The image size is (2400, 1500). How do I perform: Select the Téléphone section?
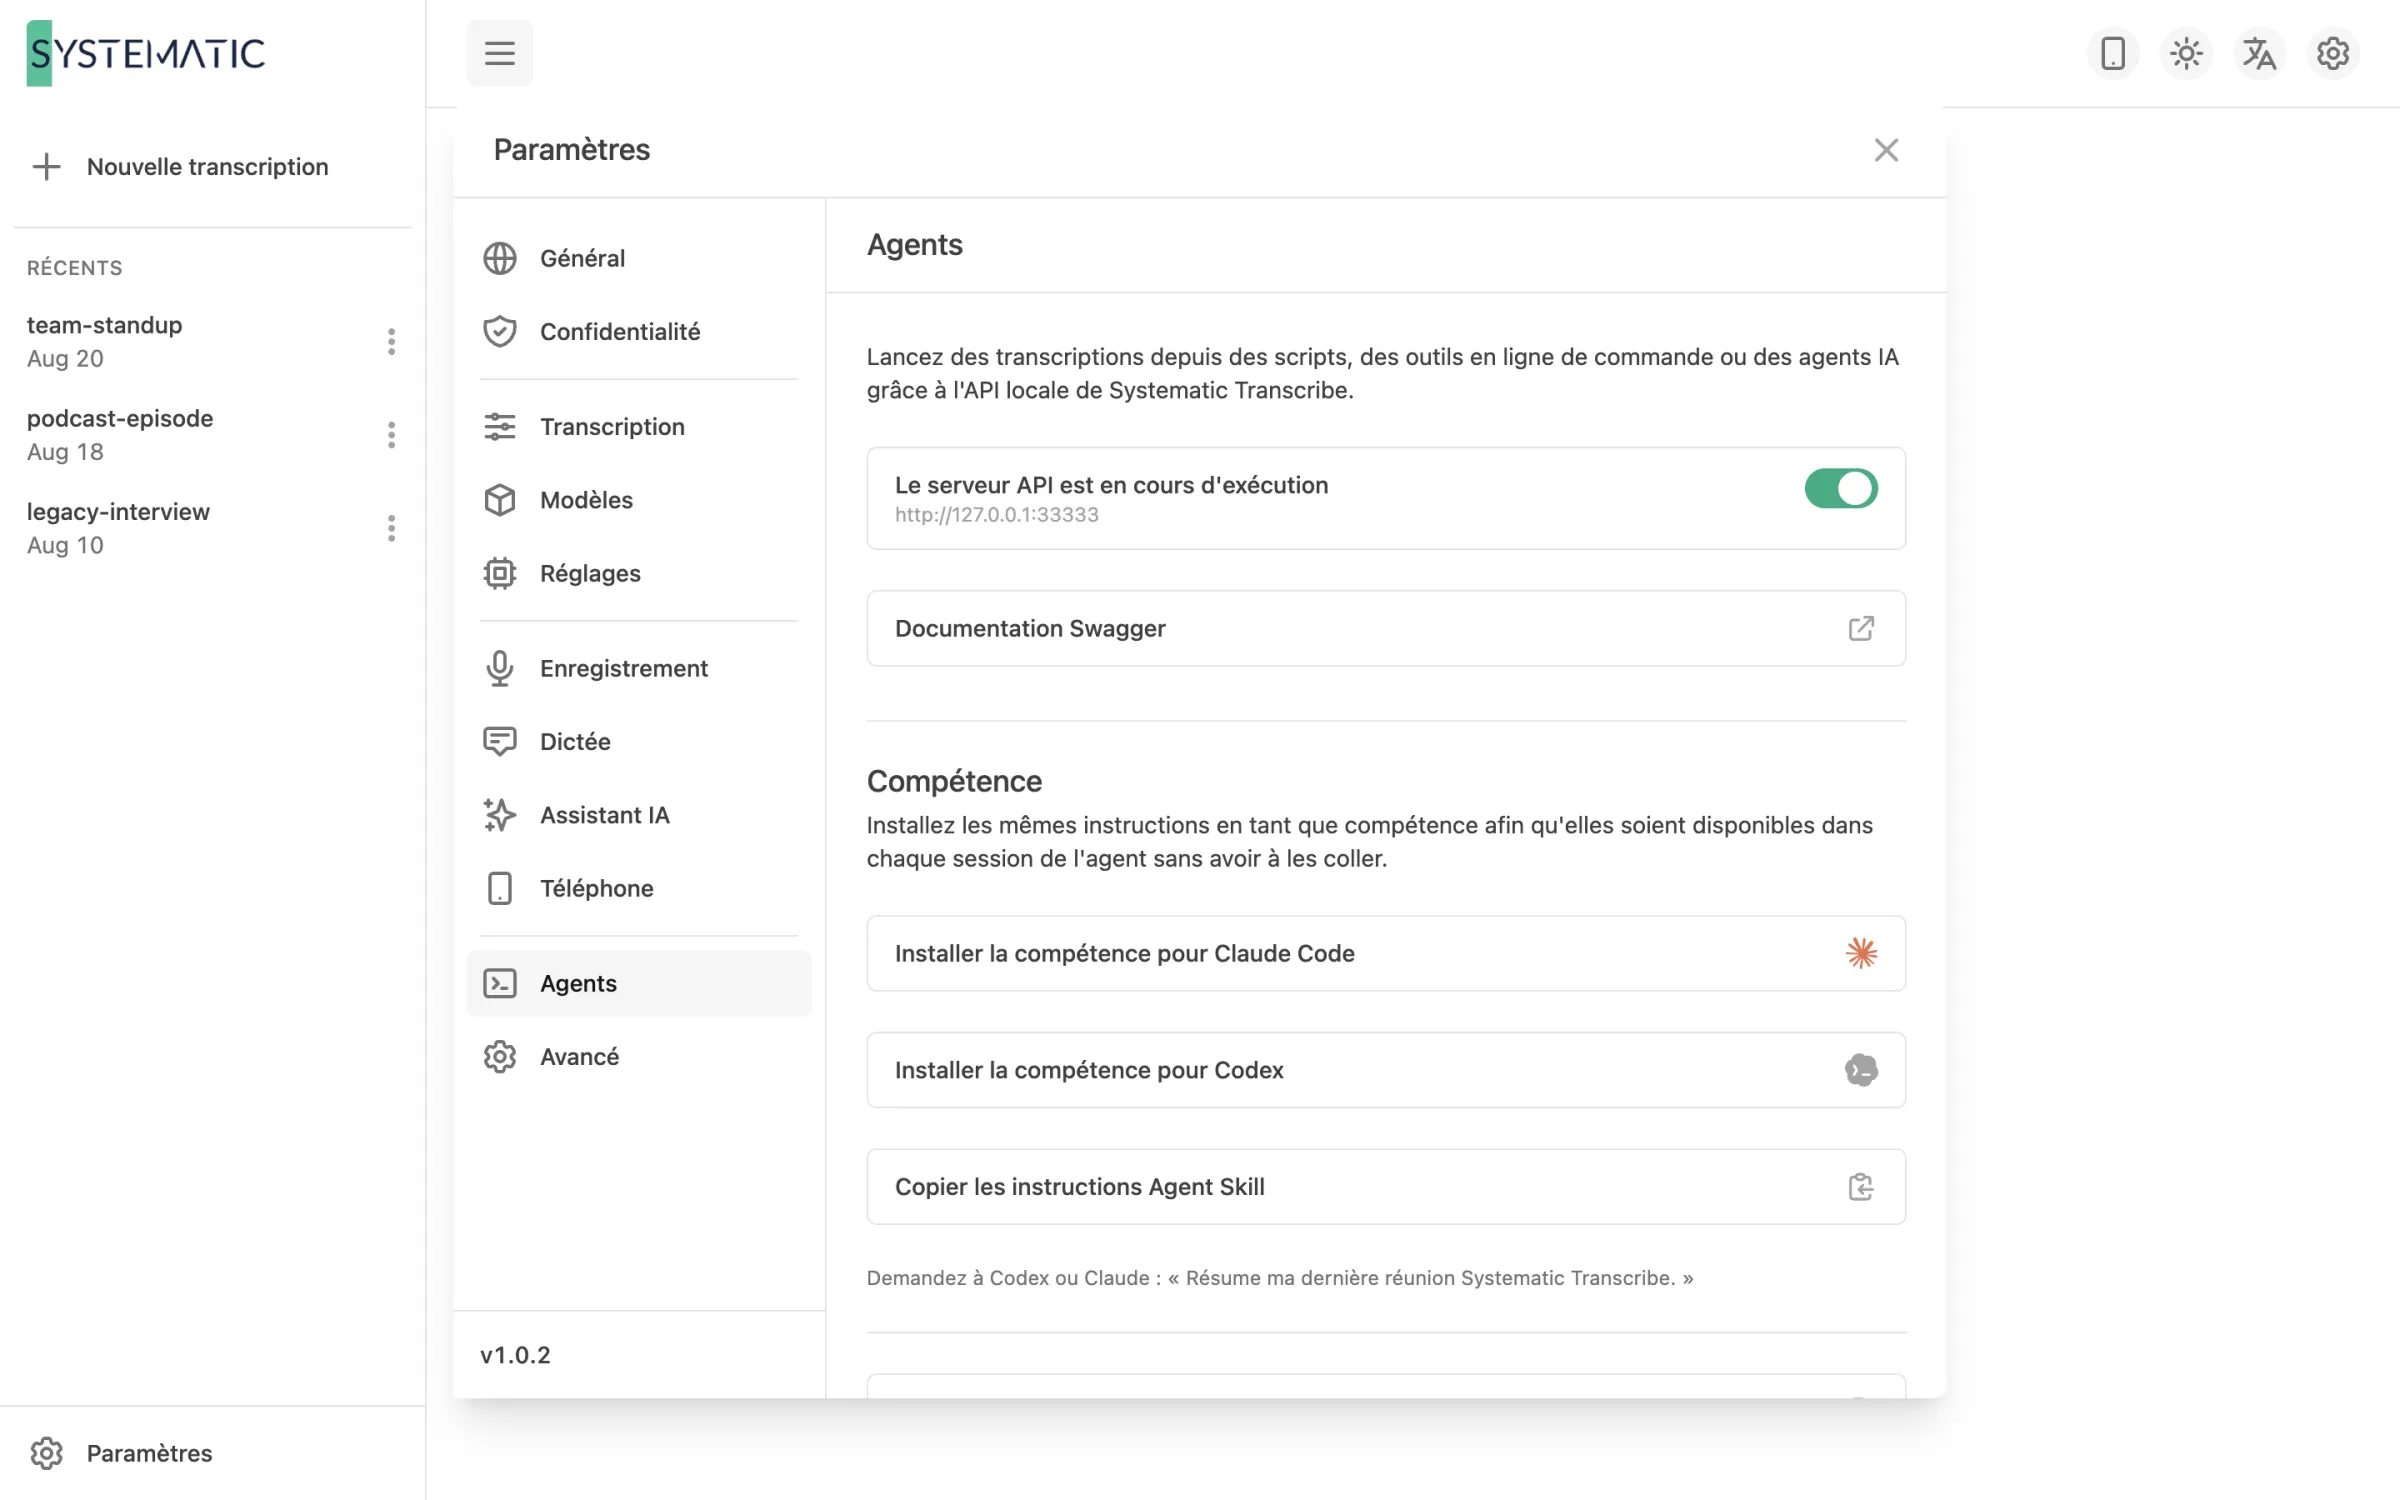pos(639,888)
